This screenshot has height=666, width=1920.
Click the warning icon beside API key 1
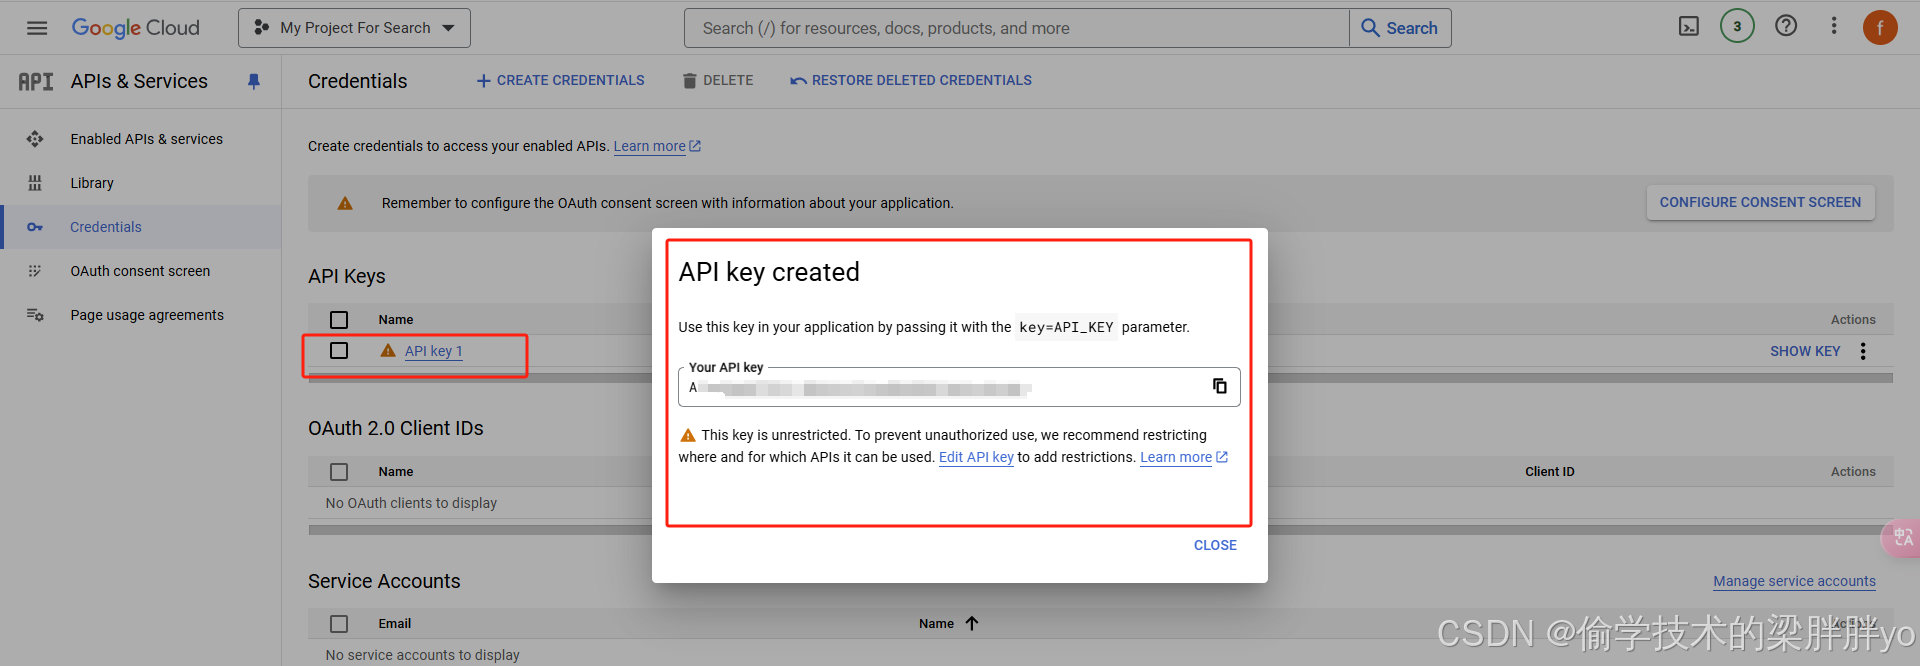388,351
